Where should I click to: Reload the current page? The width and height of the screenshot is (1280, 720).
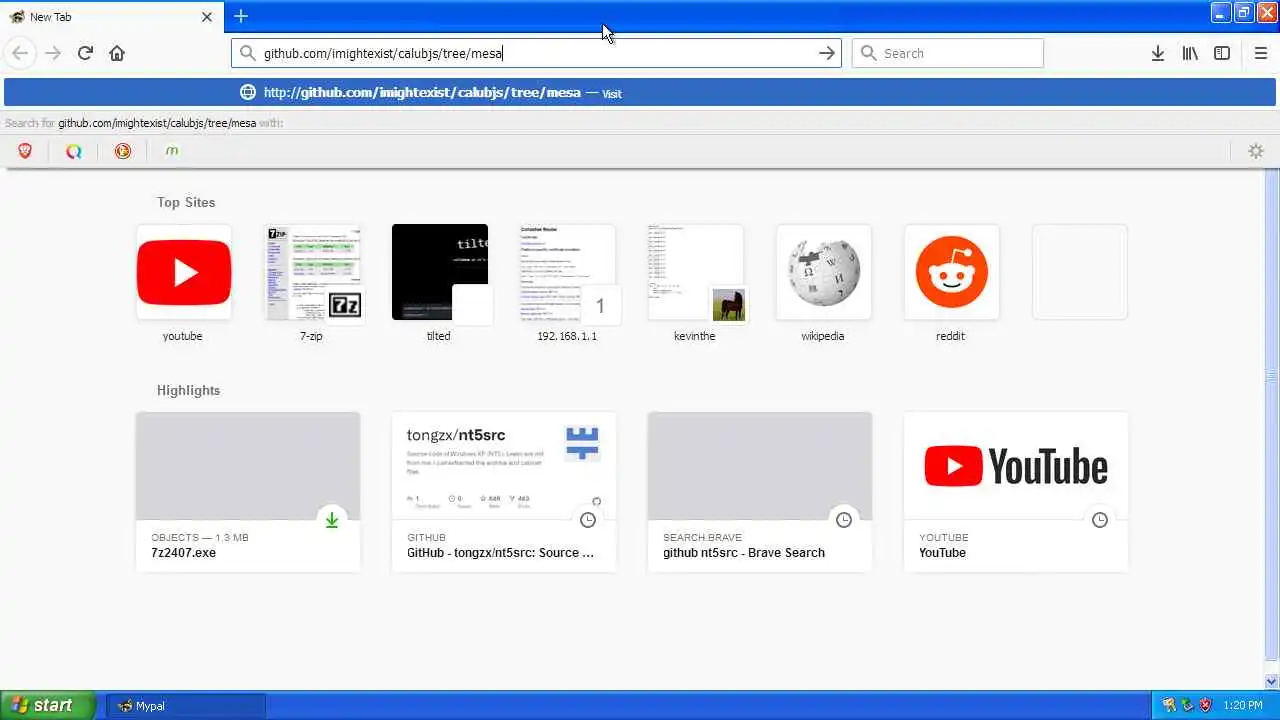coord(85,53)
